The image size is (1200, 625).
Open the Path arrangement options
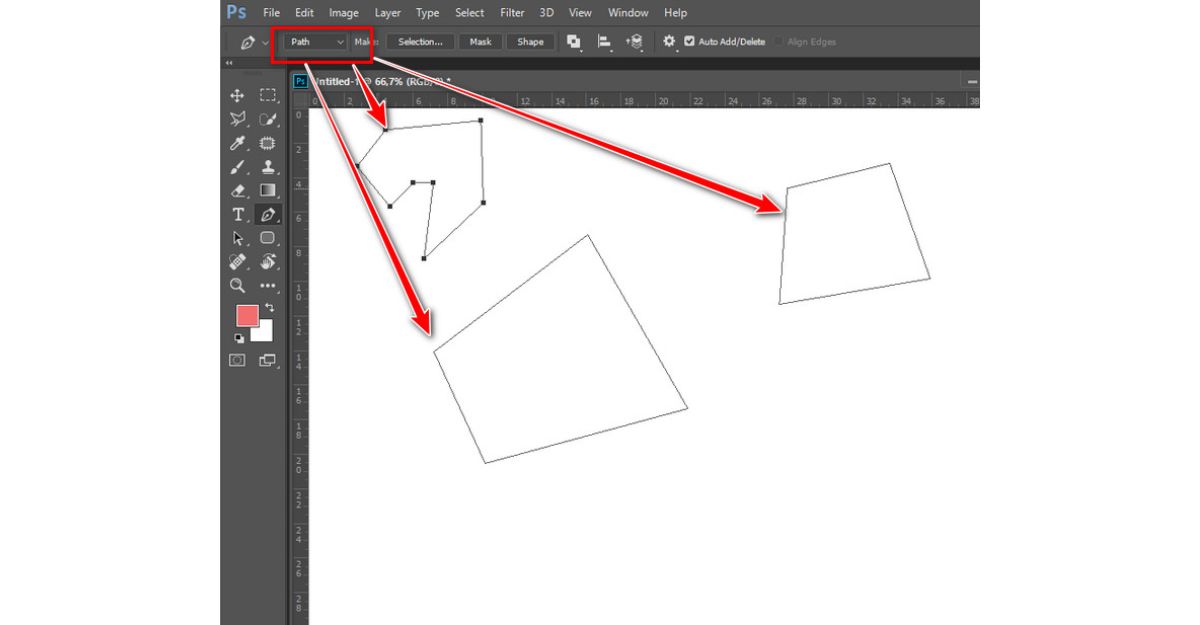click(x=634, y=42)
